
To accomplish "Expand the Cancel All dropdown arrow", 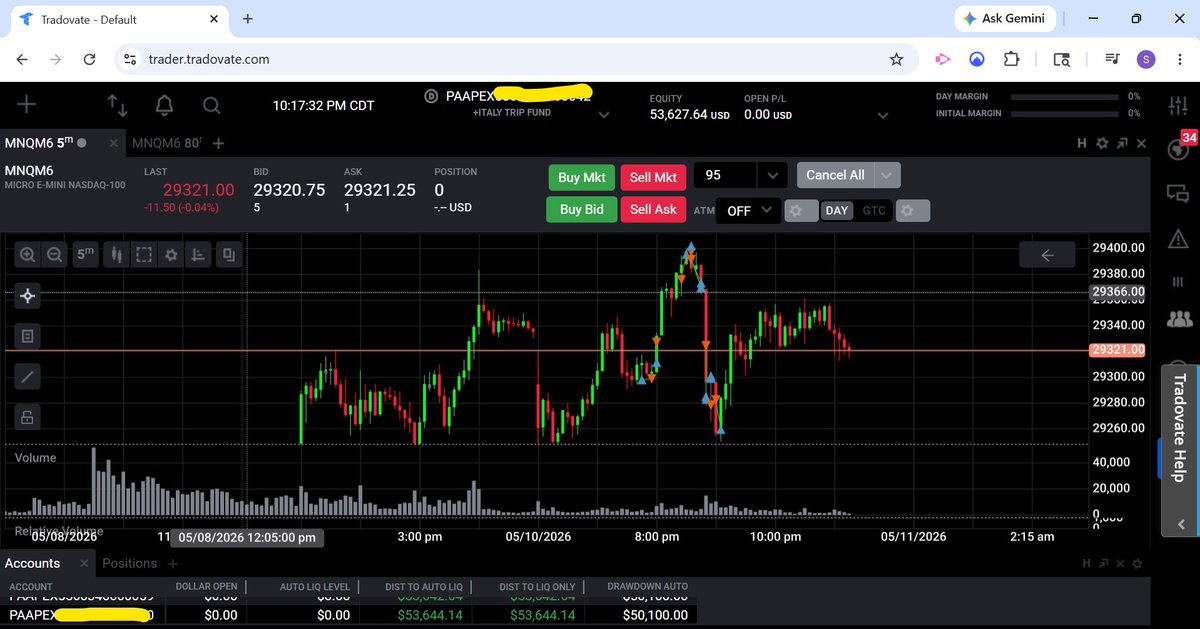I will (887, 175).
